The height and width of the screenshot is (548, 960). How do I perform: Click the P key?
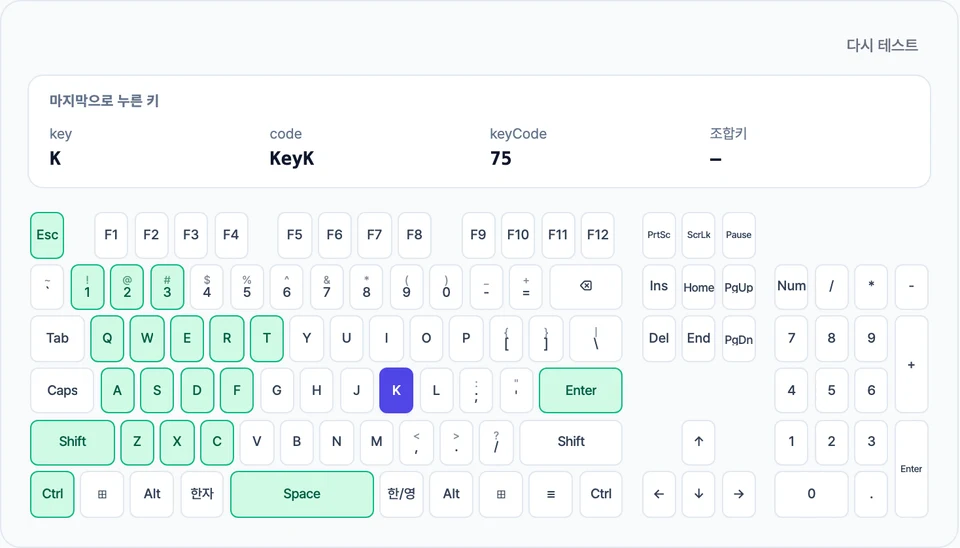point(466,339)
